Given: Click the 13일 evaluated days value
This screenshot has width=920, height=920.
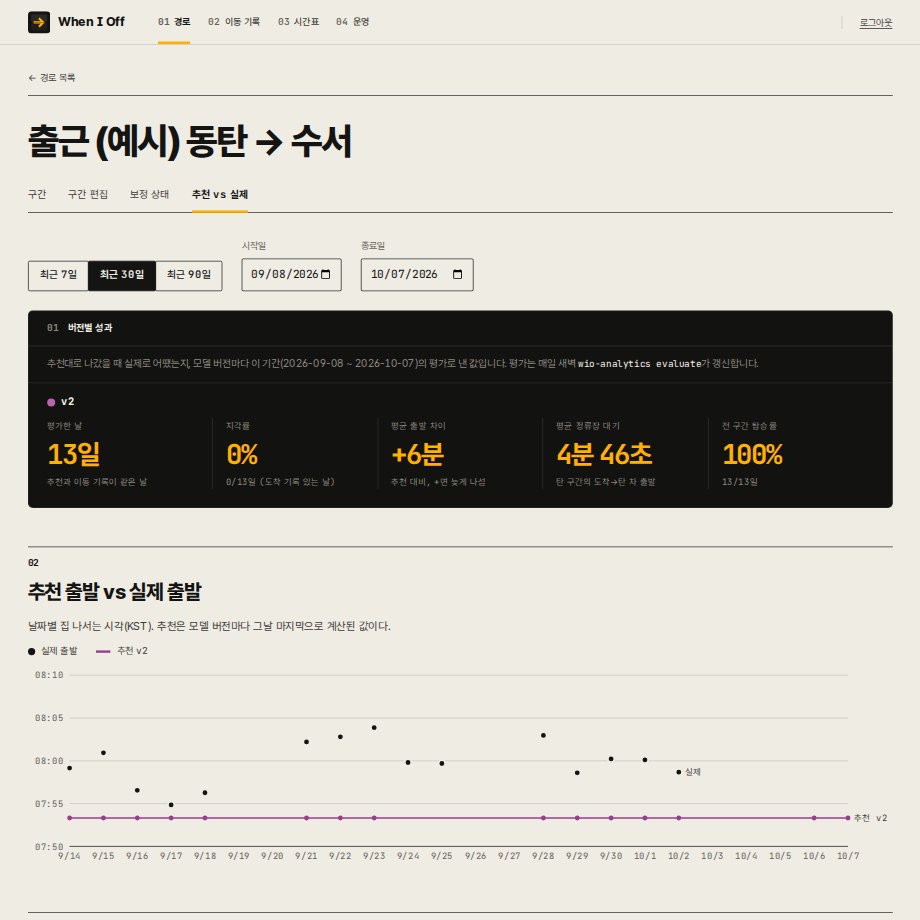Looking at the screenshot, I should pyautogui.click(x=74, y=454).
